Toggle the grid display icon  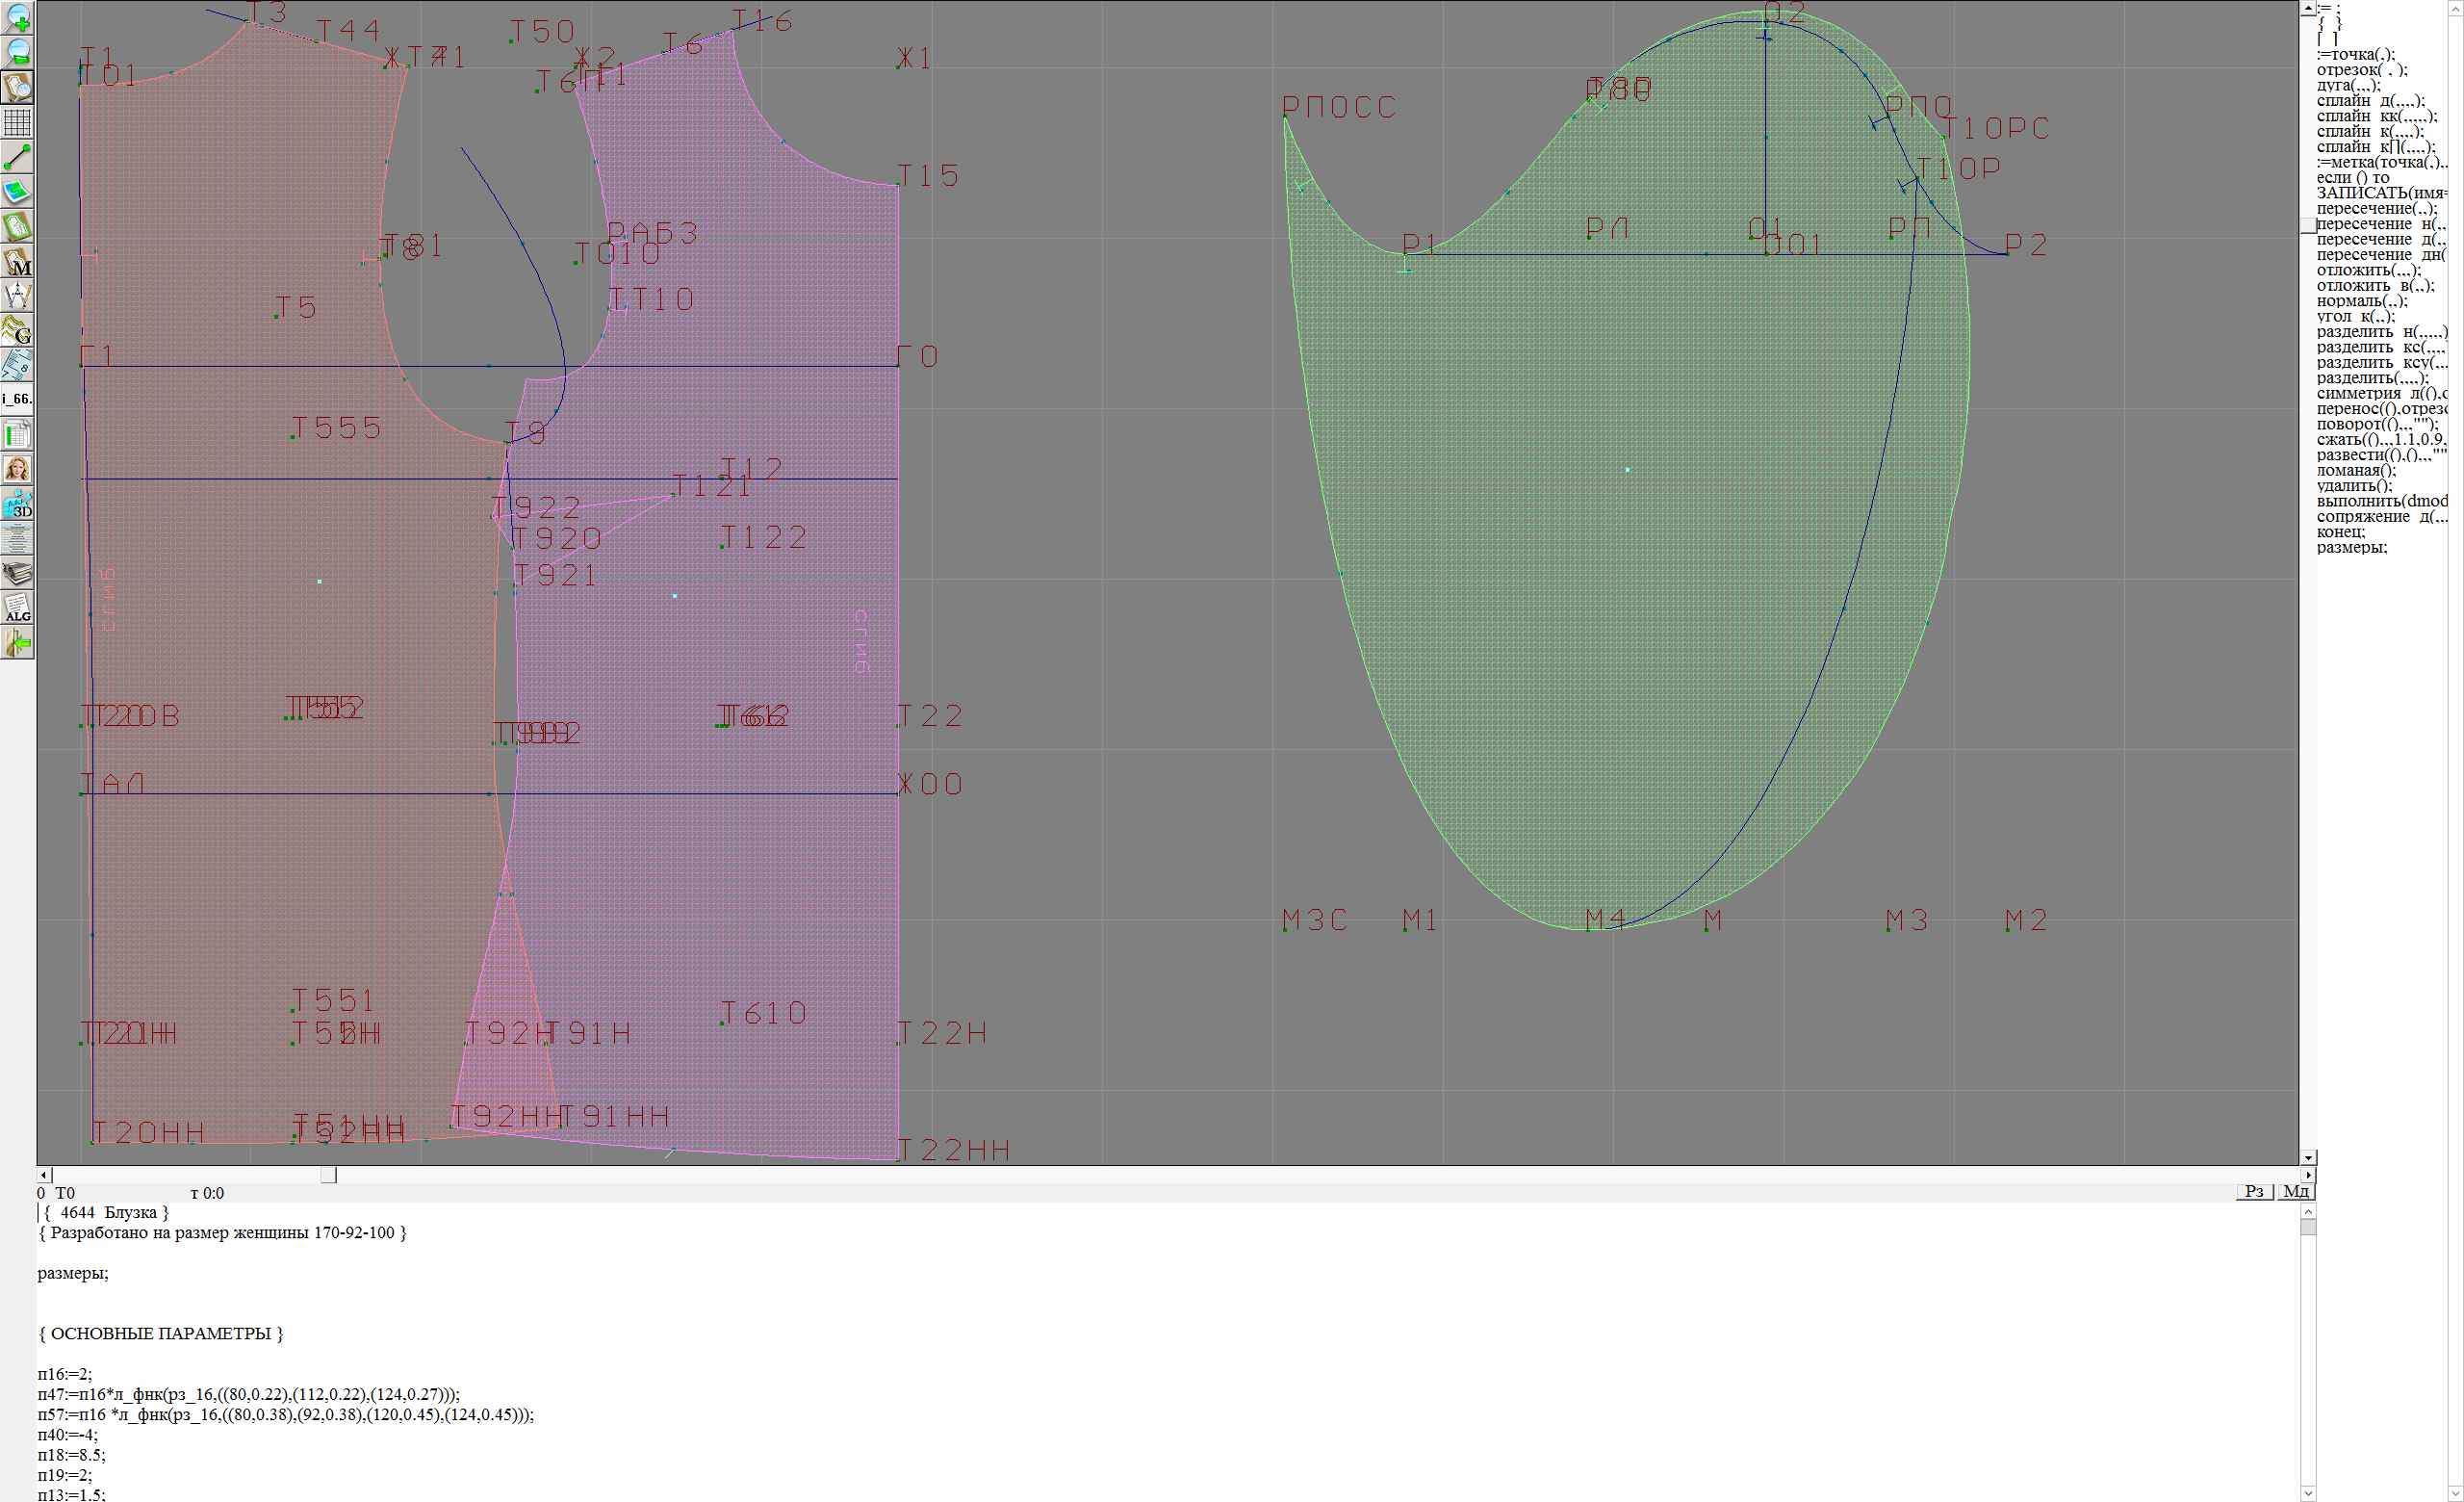(18, 122)
